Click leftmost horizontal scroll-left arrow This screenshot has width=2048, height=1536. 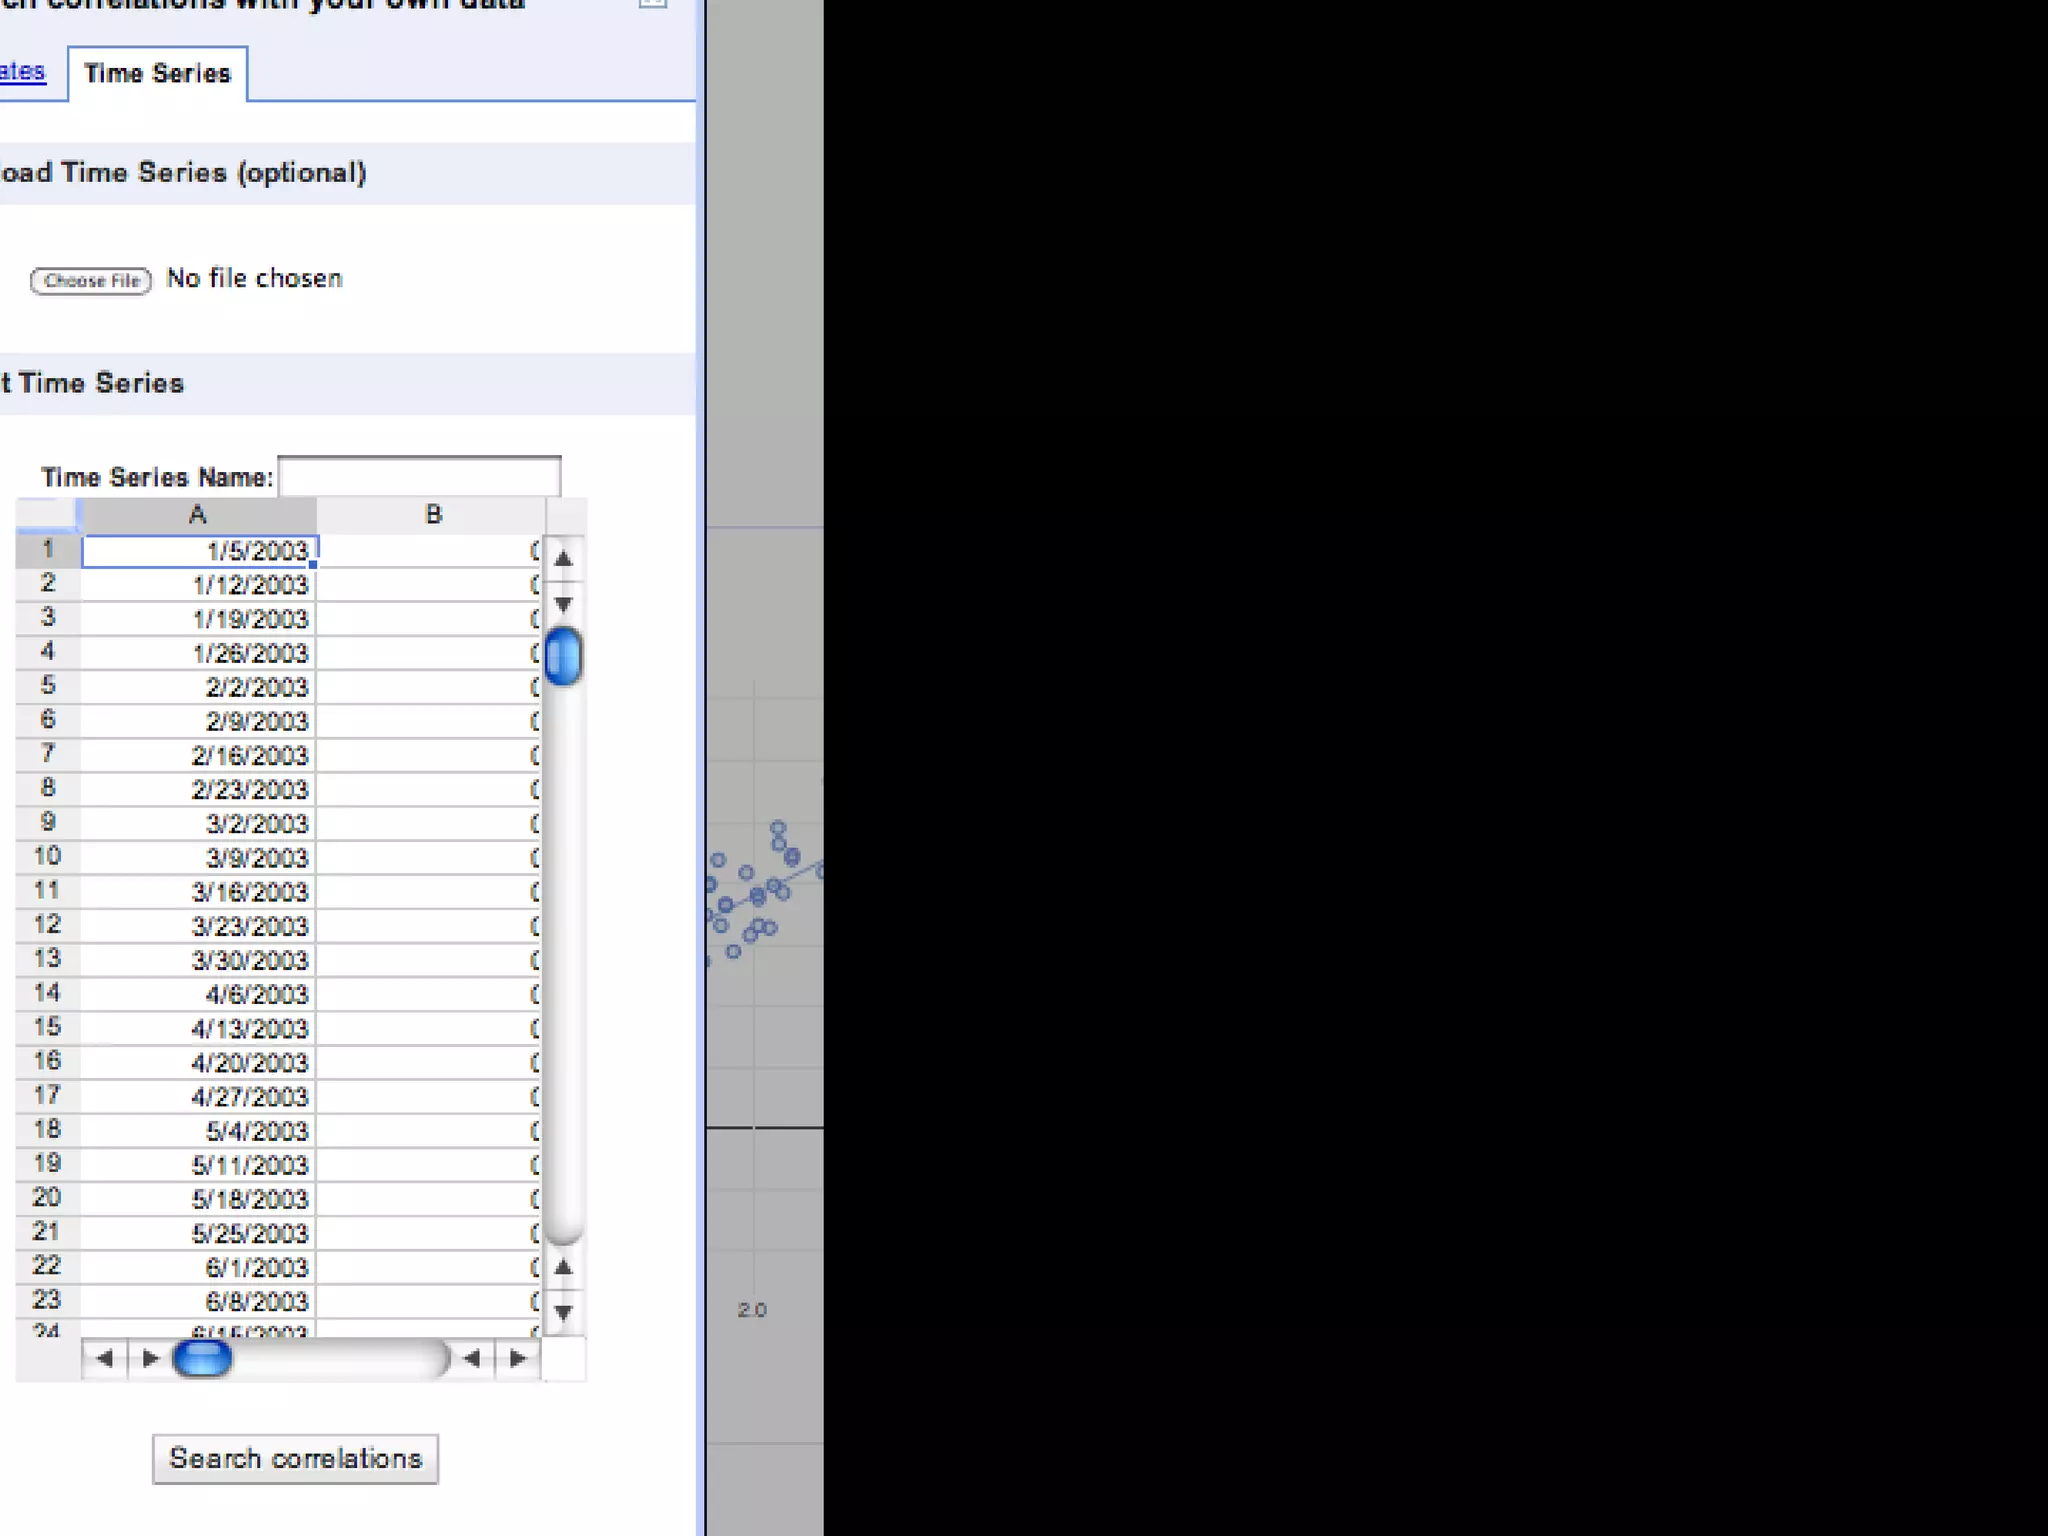[x=104, y=1358]
